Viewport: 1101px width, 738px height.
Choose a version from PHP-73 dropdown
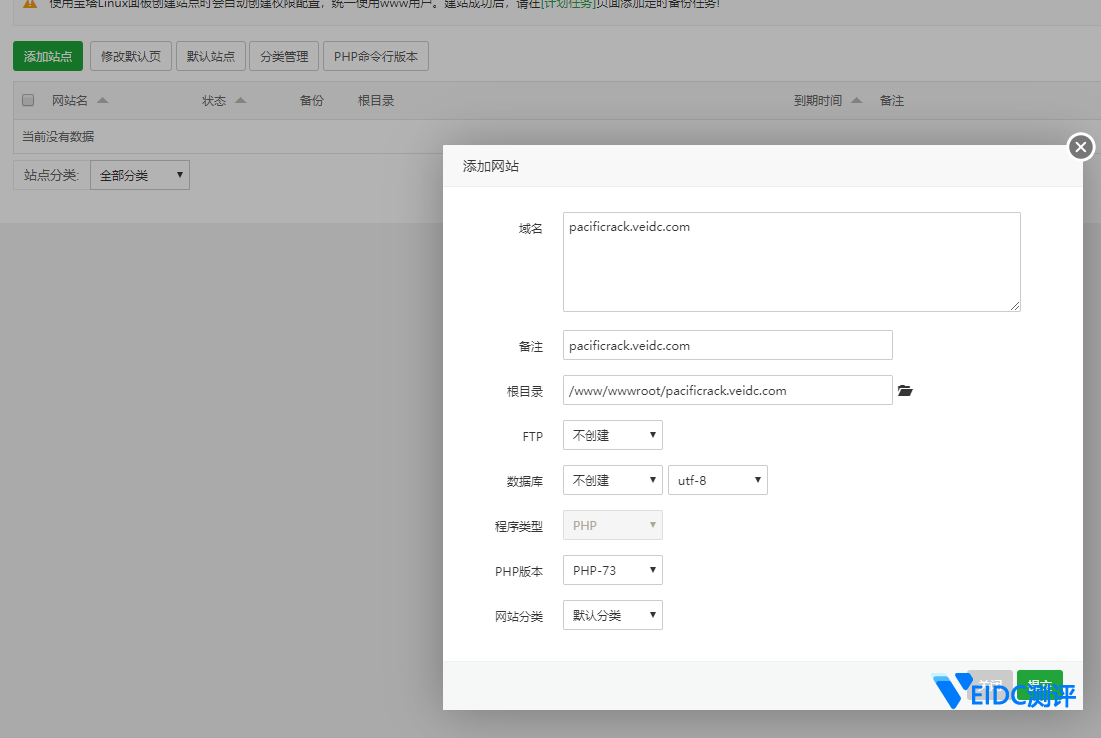pos(612,570)
